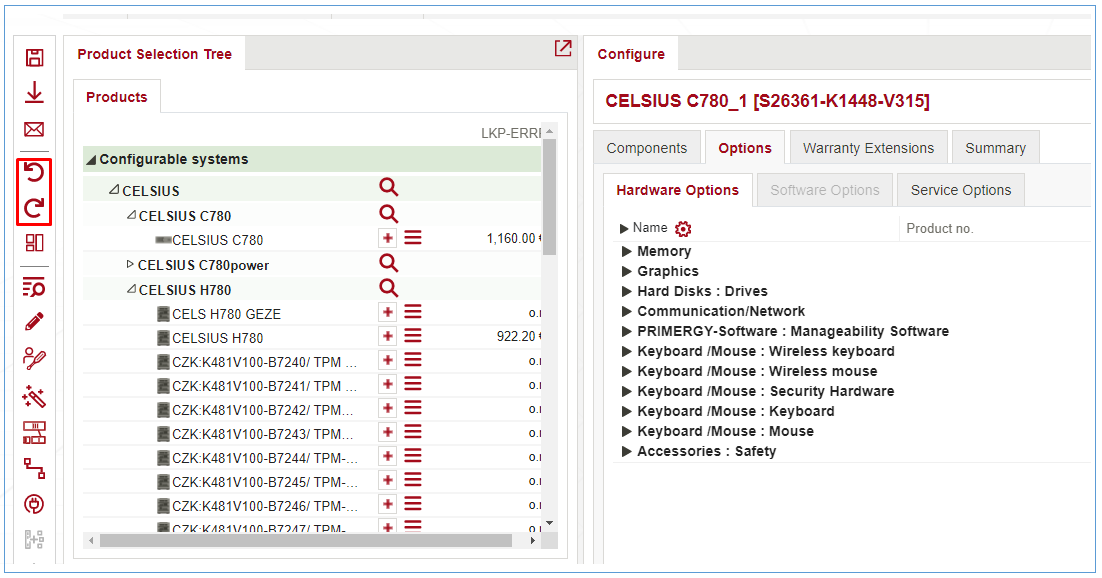Open the menu for CZK:K481V100-B7241
This screenshot has height=578, width=1102.
point(413,385)
